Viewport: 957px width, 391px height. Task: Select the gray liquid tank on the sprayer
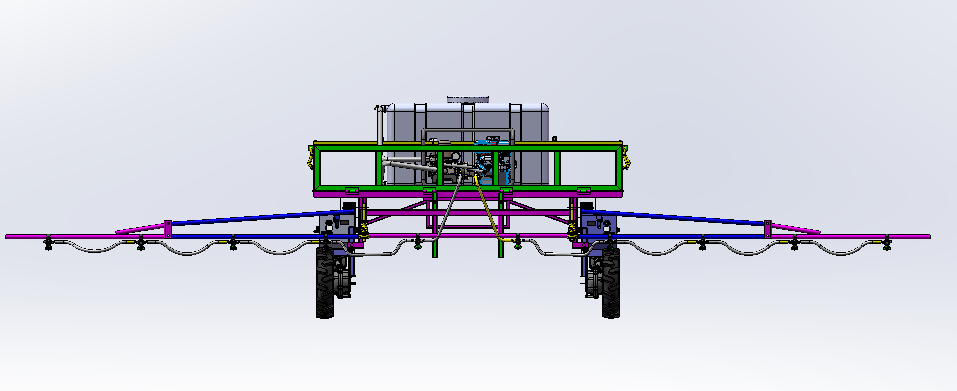(x=467, y=143)
